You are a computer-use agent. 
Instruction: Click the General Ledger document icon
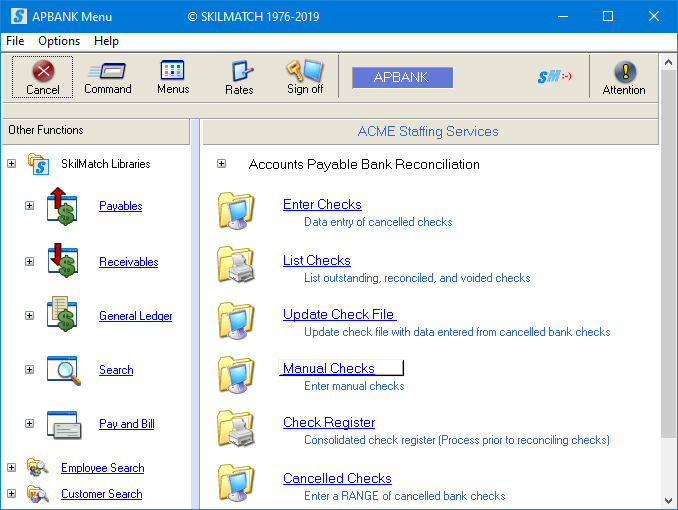[x=63, y=314]
